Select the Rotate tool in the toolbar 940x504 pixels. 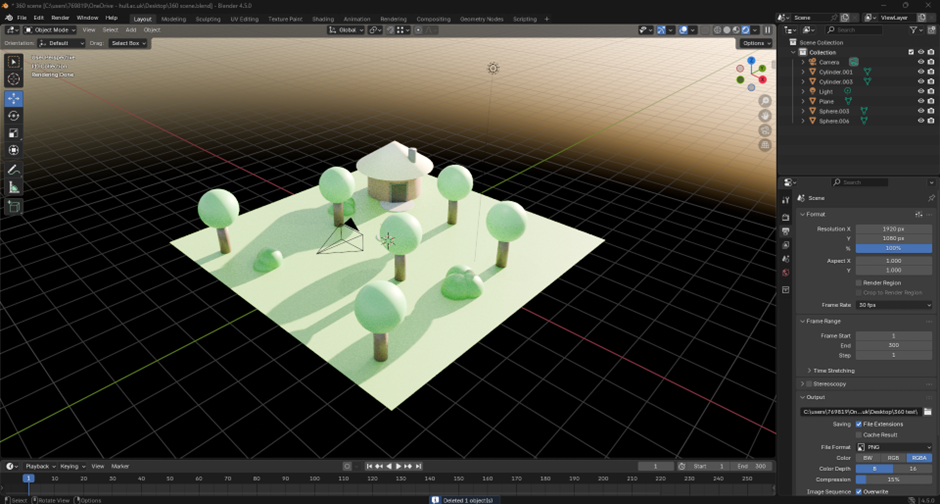(14, 116)
